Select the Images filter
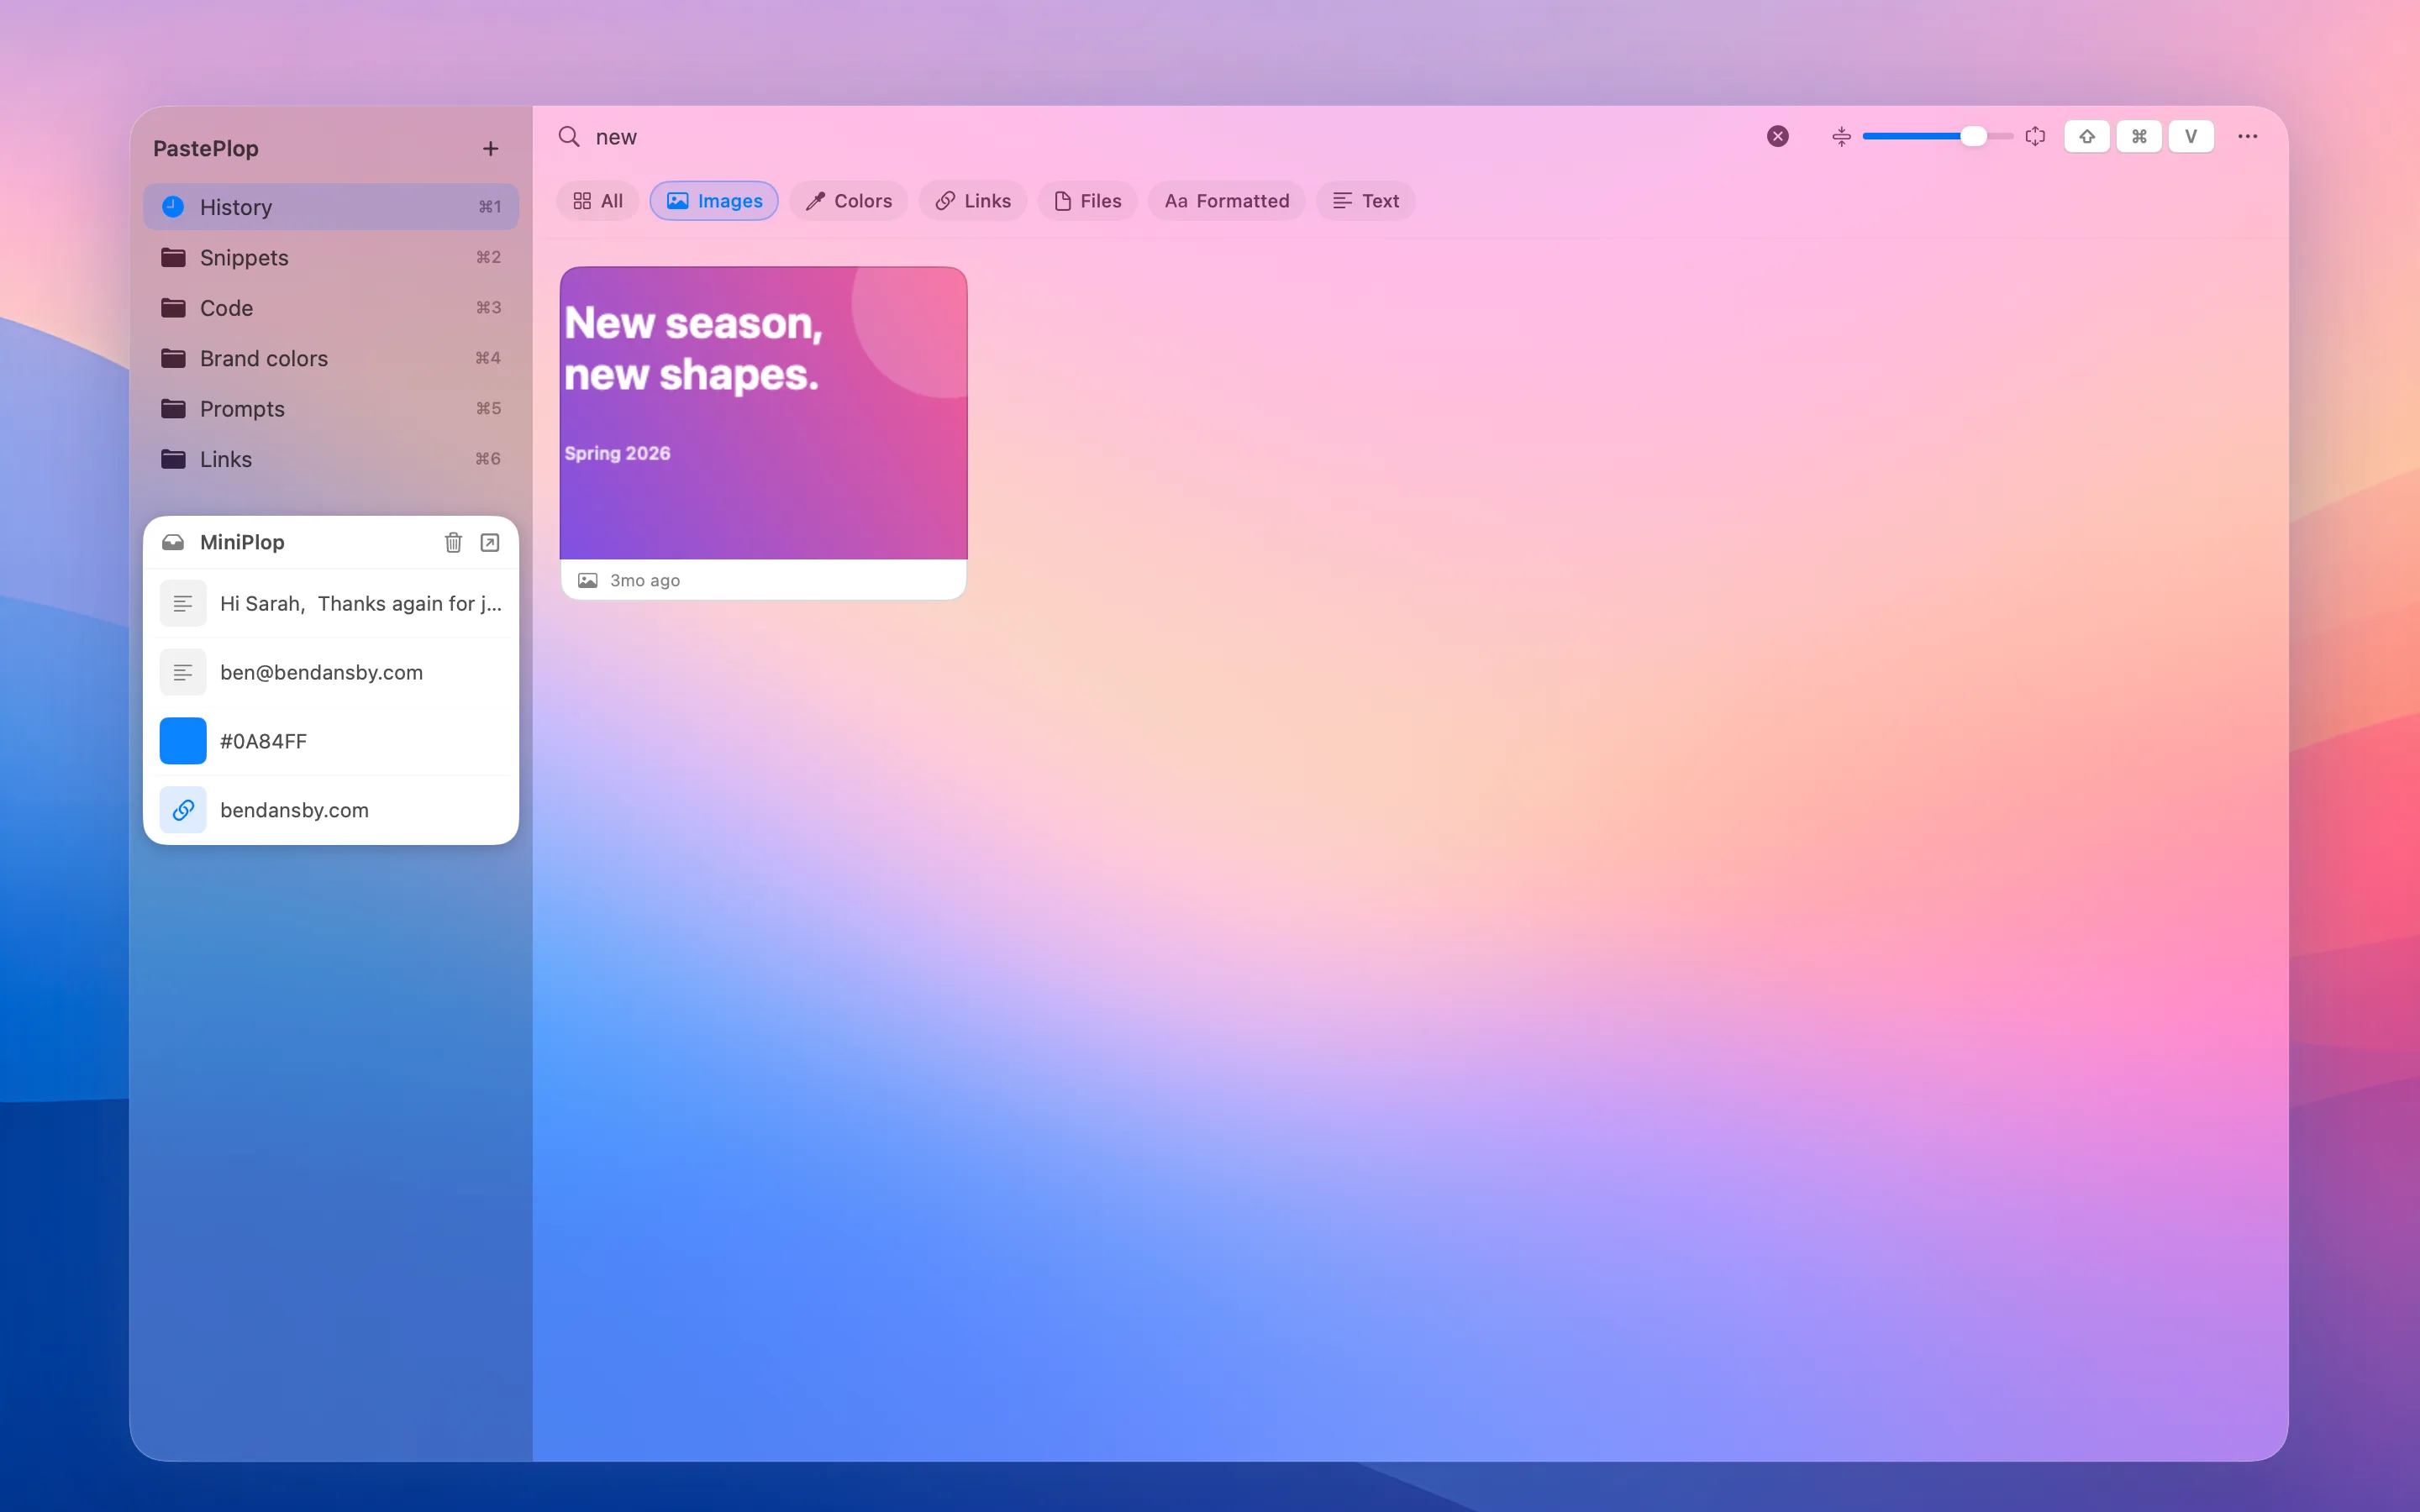The height and width of the screenshot is (1512, 2420). pos(714,201)
